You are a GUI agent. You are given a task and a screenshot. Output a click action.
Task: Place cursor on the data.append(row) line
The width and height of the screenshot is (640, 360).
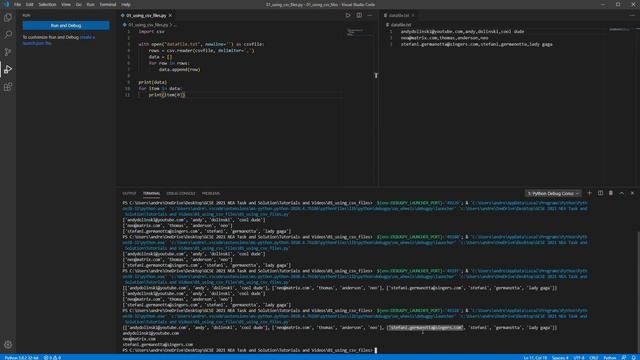coord(180,69)
